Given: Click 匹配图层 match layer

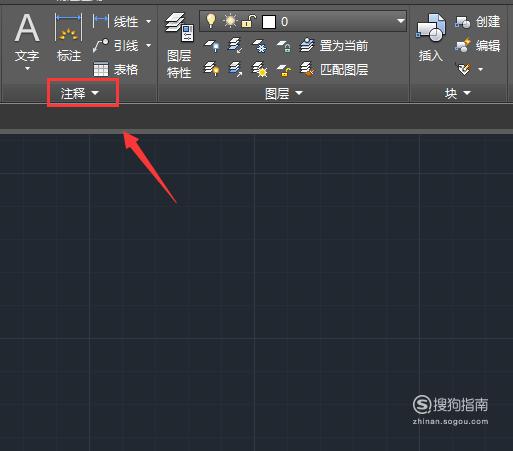Looking at the screenshot, I should (334, 69).
